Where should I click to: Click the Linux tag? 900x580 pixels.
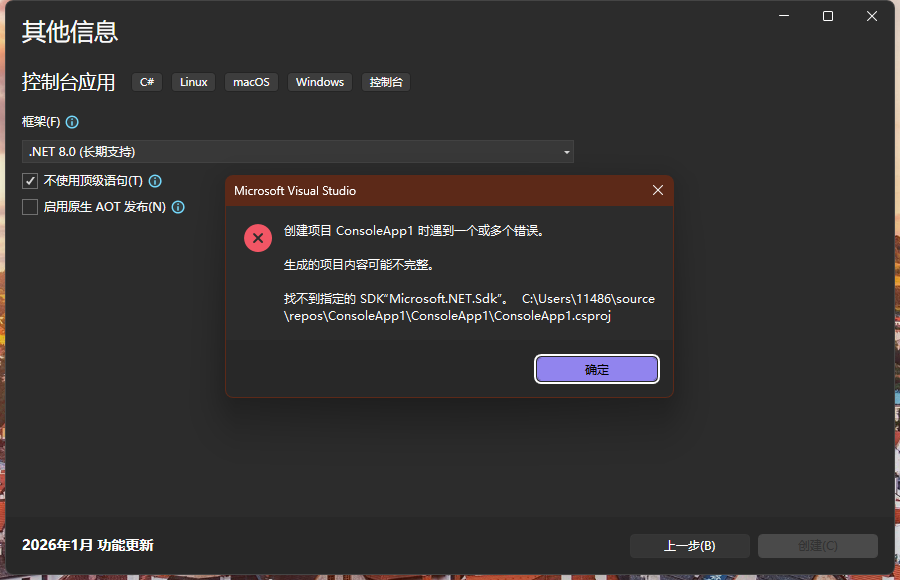click(193, 82)
